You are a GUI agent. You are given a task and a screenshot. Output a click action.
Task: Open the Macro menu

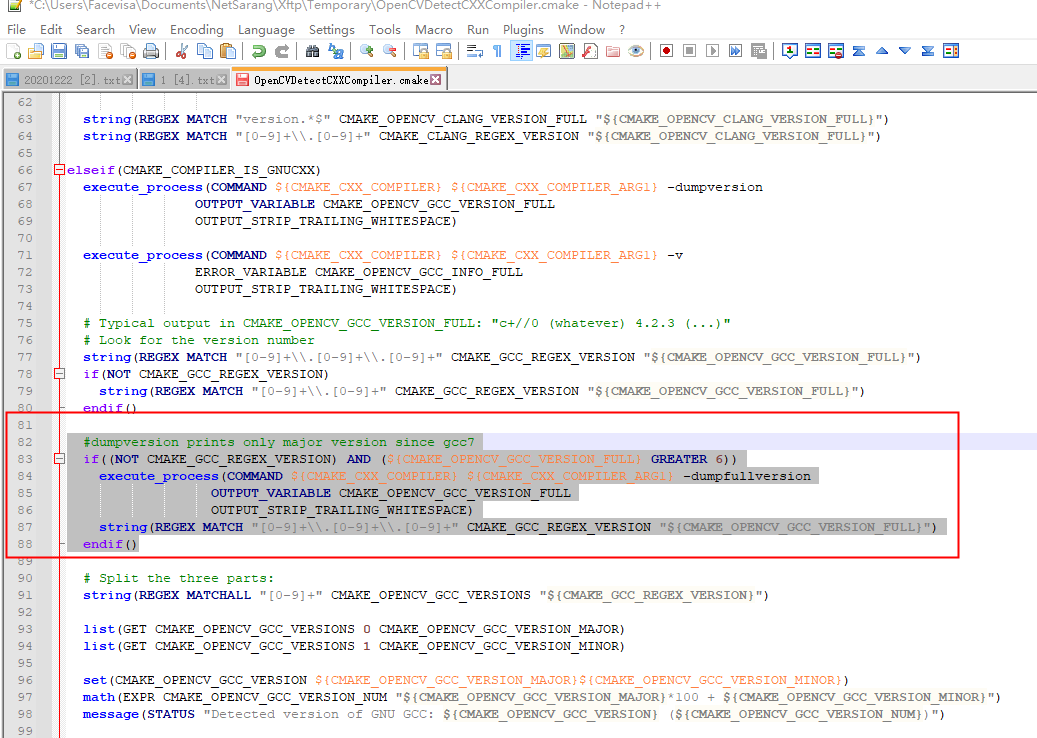(x=434, y=30)
